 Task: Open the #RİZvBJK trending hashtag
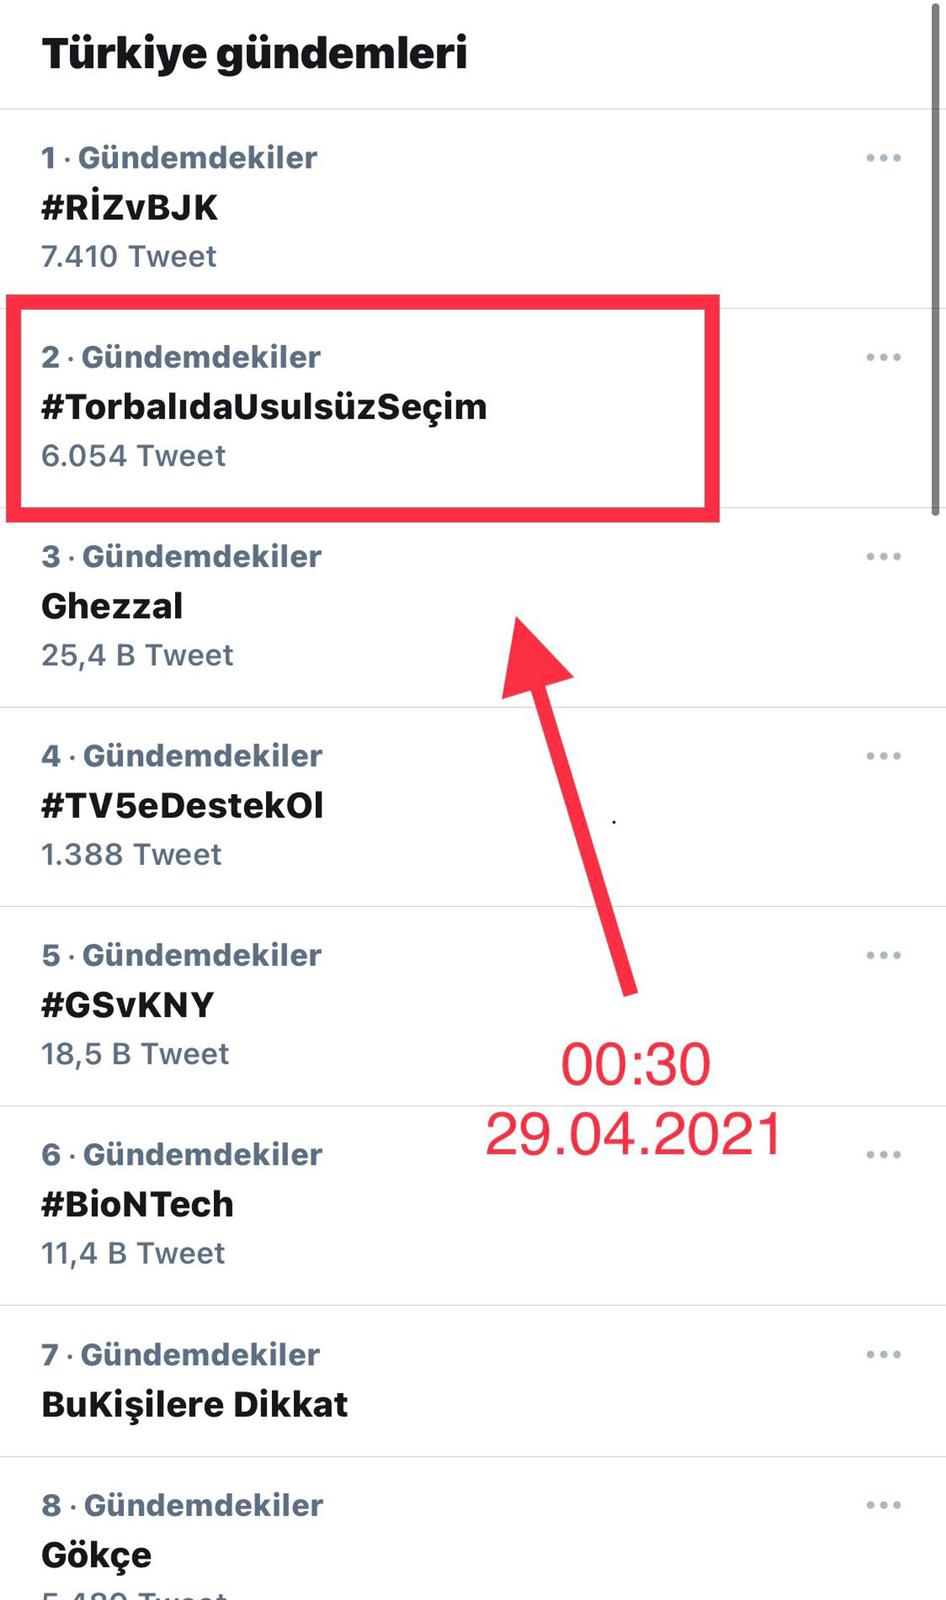pyautogui.click(x=129, y=207)
